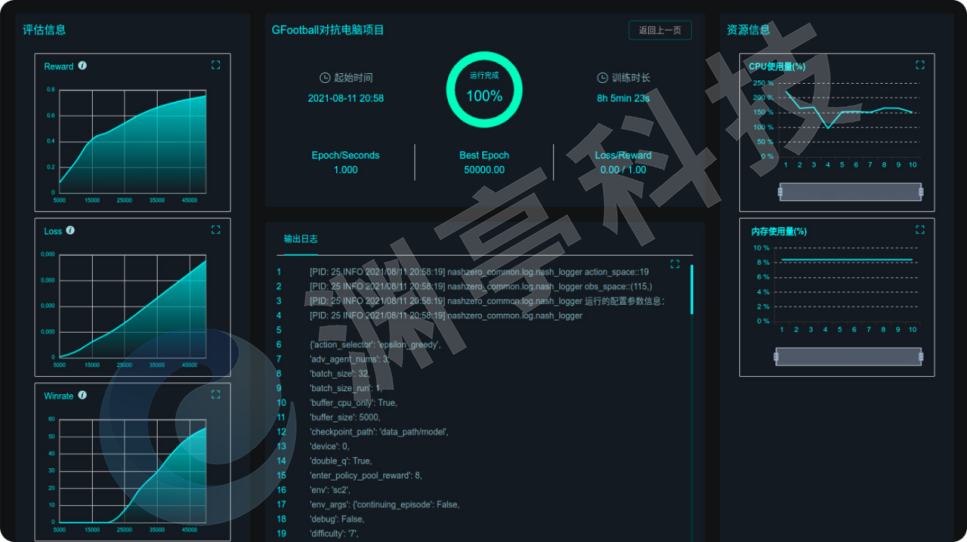This screenshot has width=967, height=542.
Task: Click Loss/Reward value 0.00 / 1.00
Action: tap(623, 170)
